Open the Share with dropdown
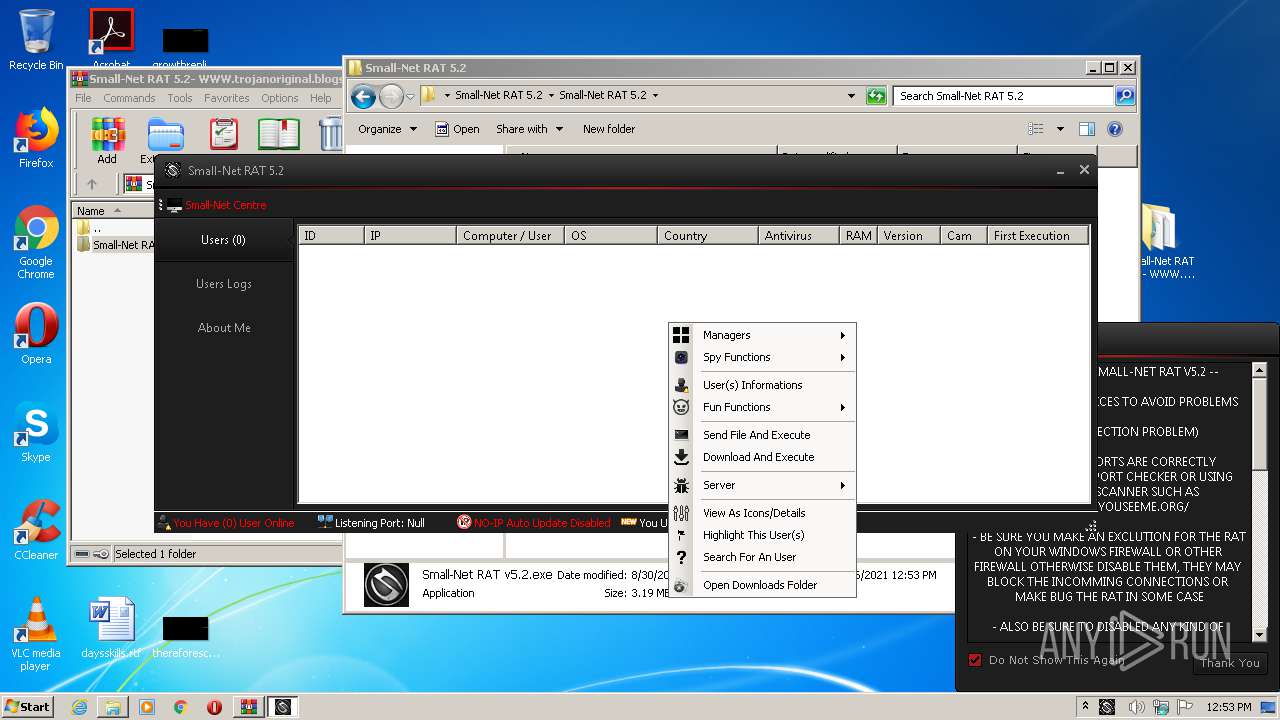1280x720 pixels. 529,129
